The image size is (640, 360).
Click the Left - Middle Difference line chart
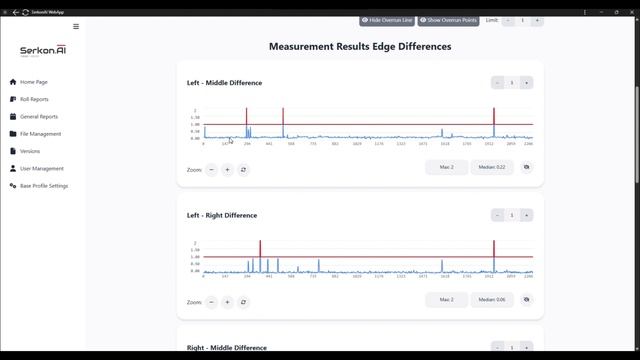coord(361,127)
